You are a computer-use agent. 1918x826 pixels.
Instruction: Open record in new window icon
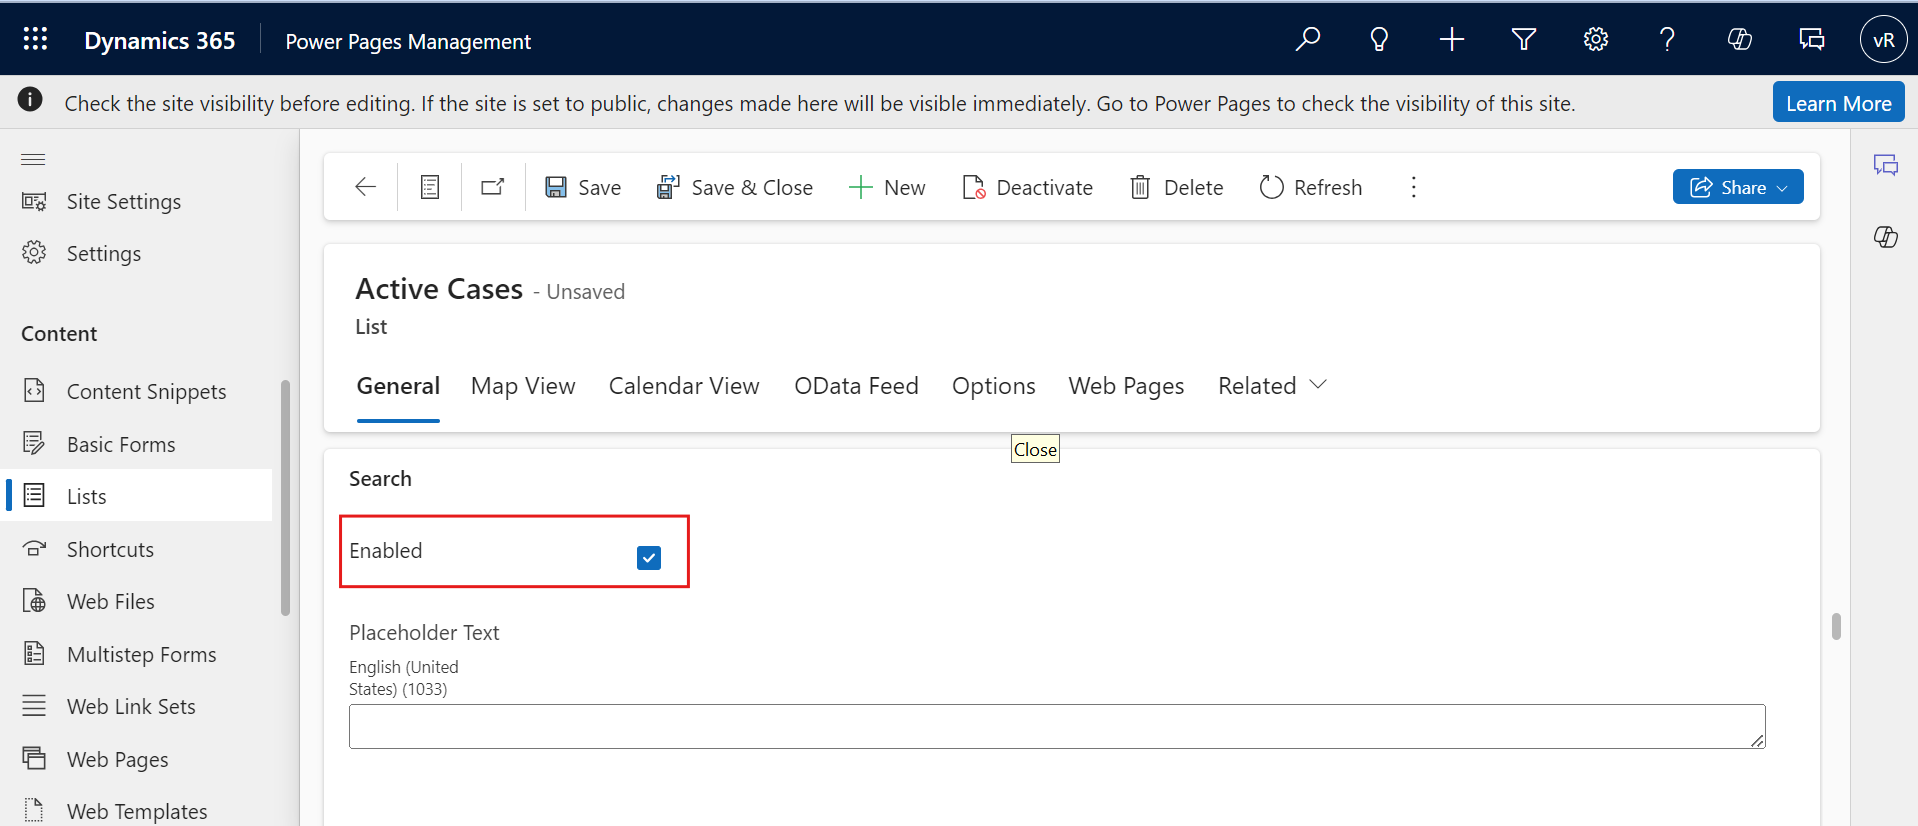[493, 187]
